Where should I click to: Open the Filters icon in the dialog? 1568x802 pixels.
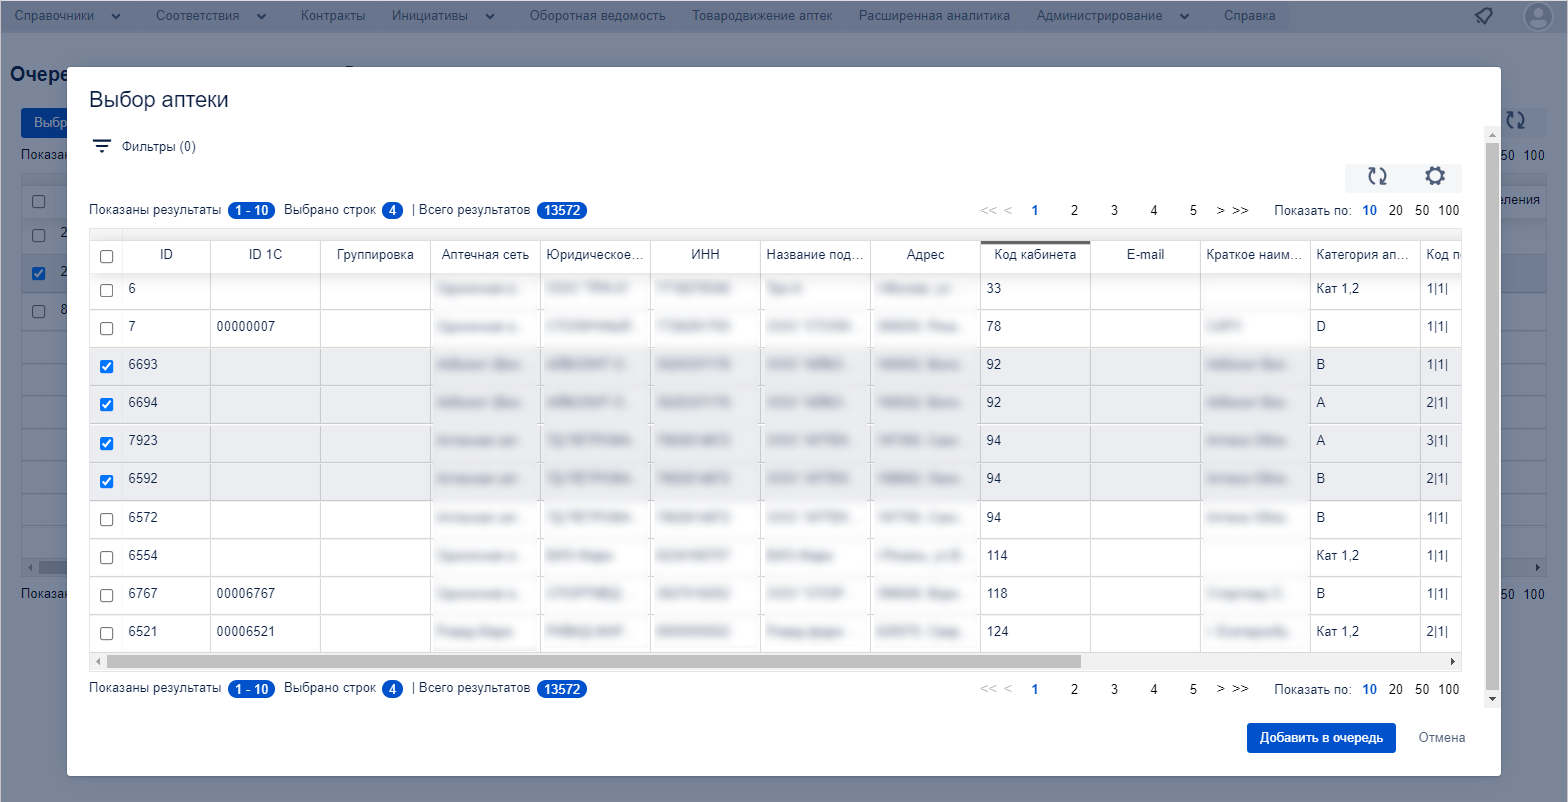[102, 147]
